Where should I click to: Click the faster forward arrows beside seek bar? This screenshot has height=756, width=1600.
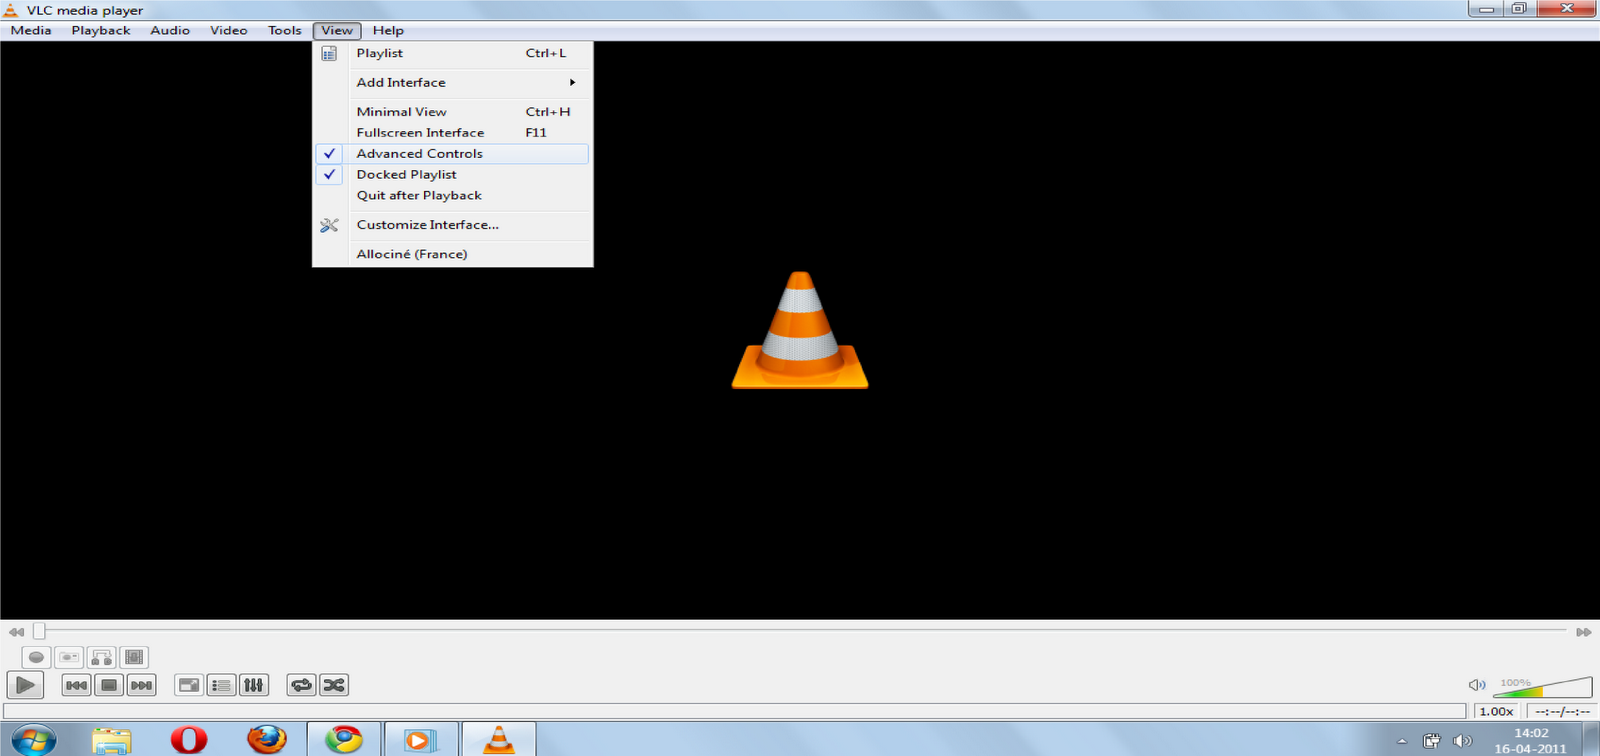point(1583,632)
